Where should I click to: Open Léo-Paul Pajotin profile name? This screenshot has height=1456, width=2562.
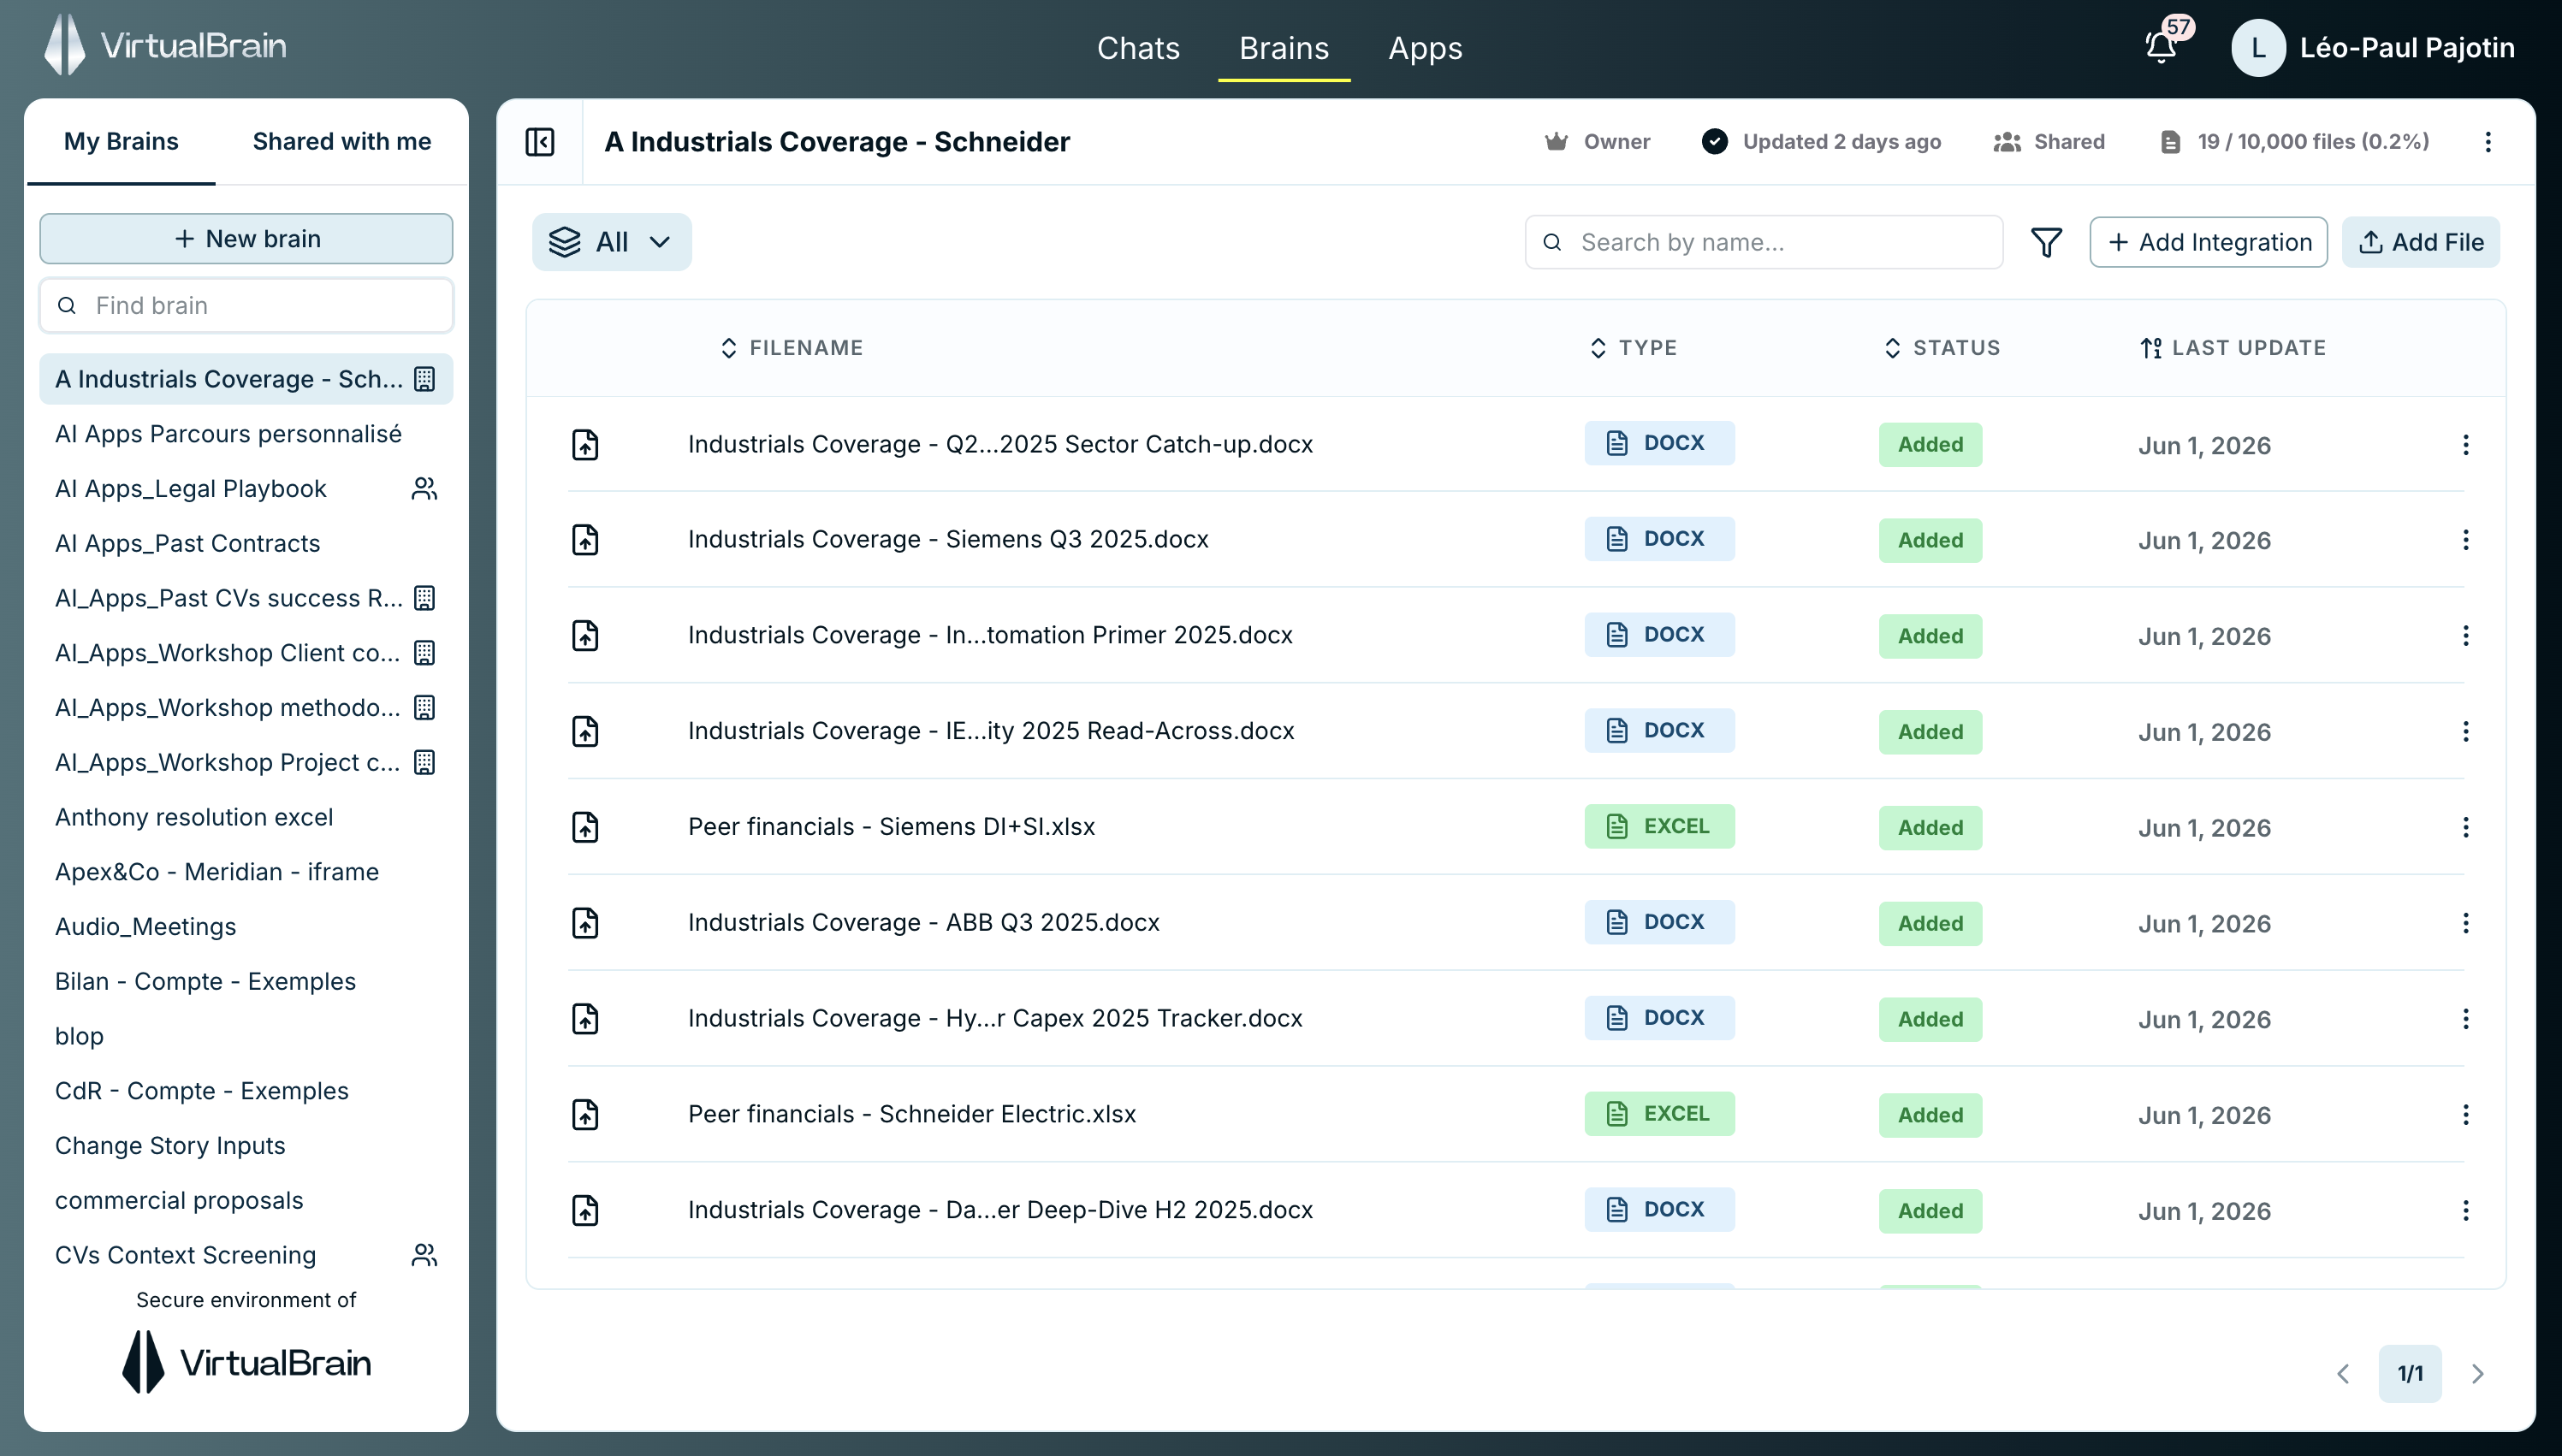tap(2407, 47)
